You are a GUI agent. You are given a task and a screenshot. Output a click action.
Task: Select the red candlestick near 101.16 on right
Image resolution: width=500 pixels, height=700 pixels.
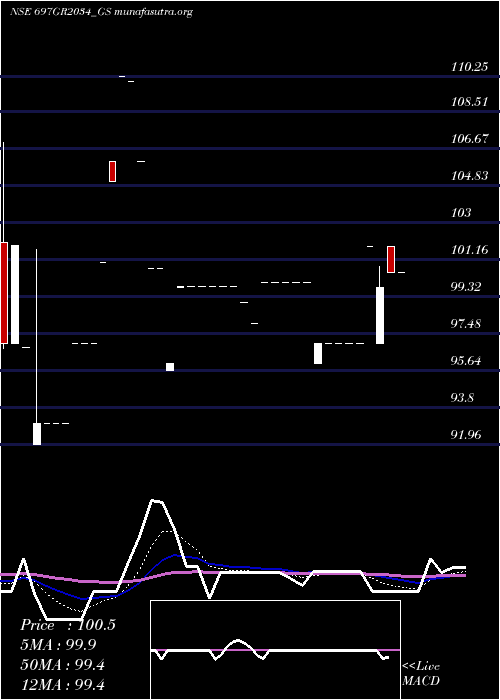click(391, 259)
